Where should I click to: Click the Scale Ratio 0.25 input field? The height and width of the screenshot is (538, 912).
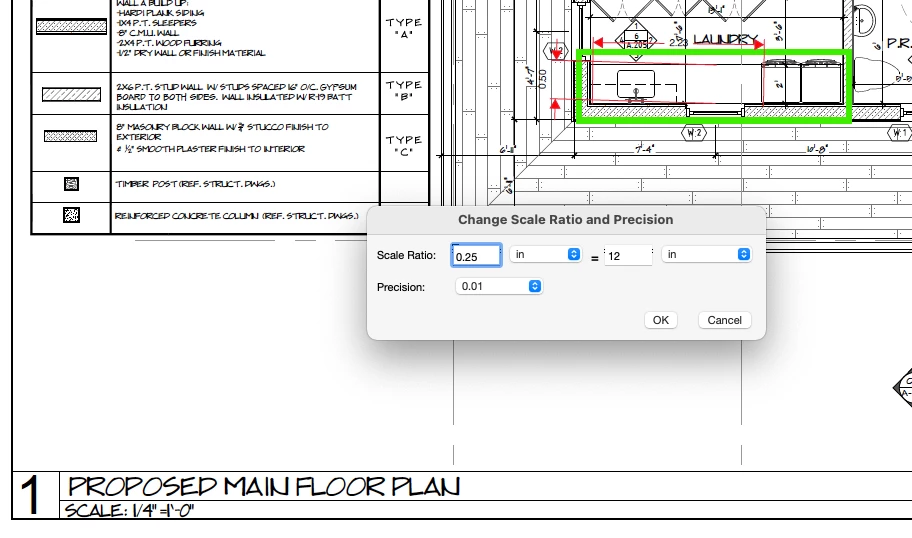pyautogui.click(x=476, y=255)
